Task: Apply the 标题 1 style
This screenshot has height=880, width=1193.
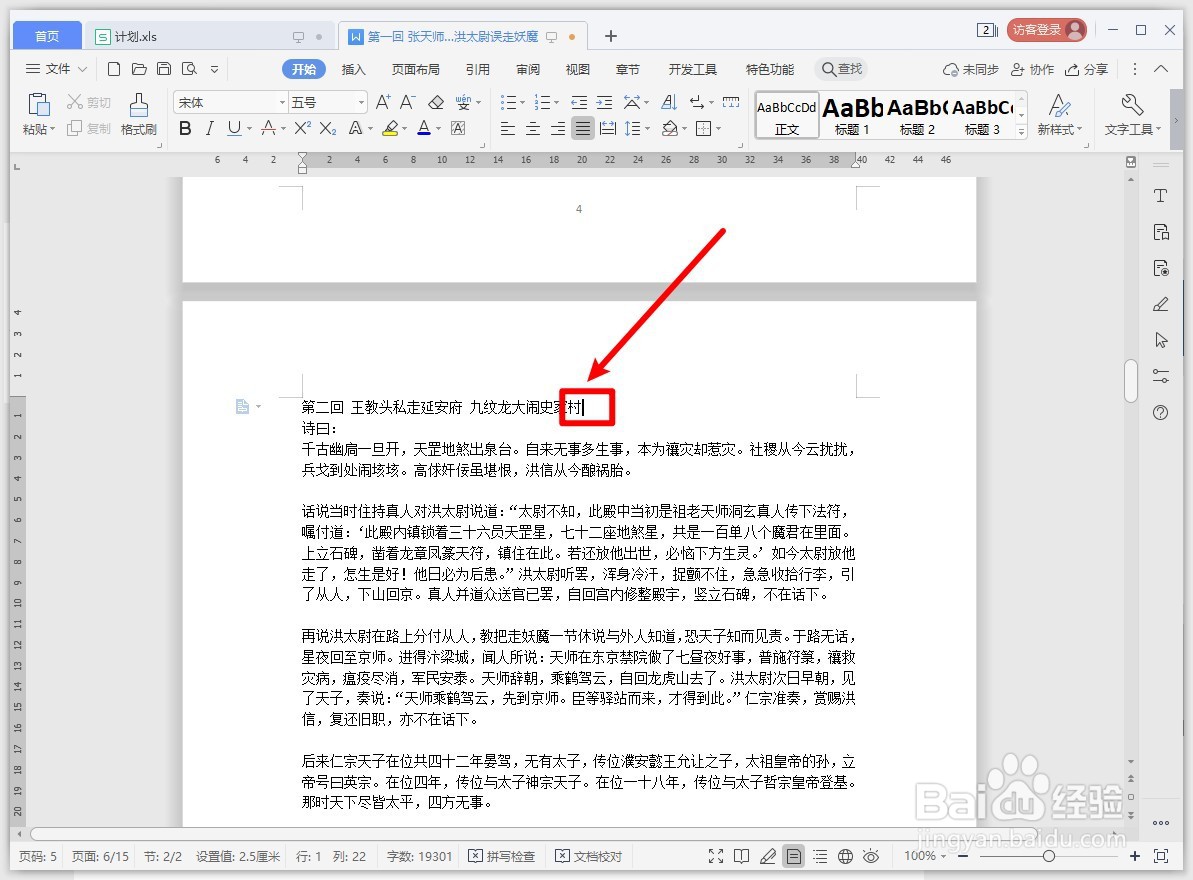Action: pos(851,116)
